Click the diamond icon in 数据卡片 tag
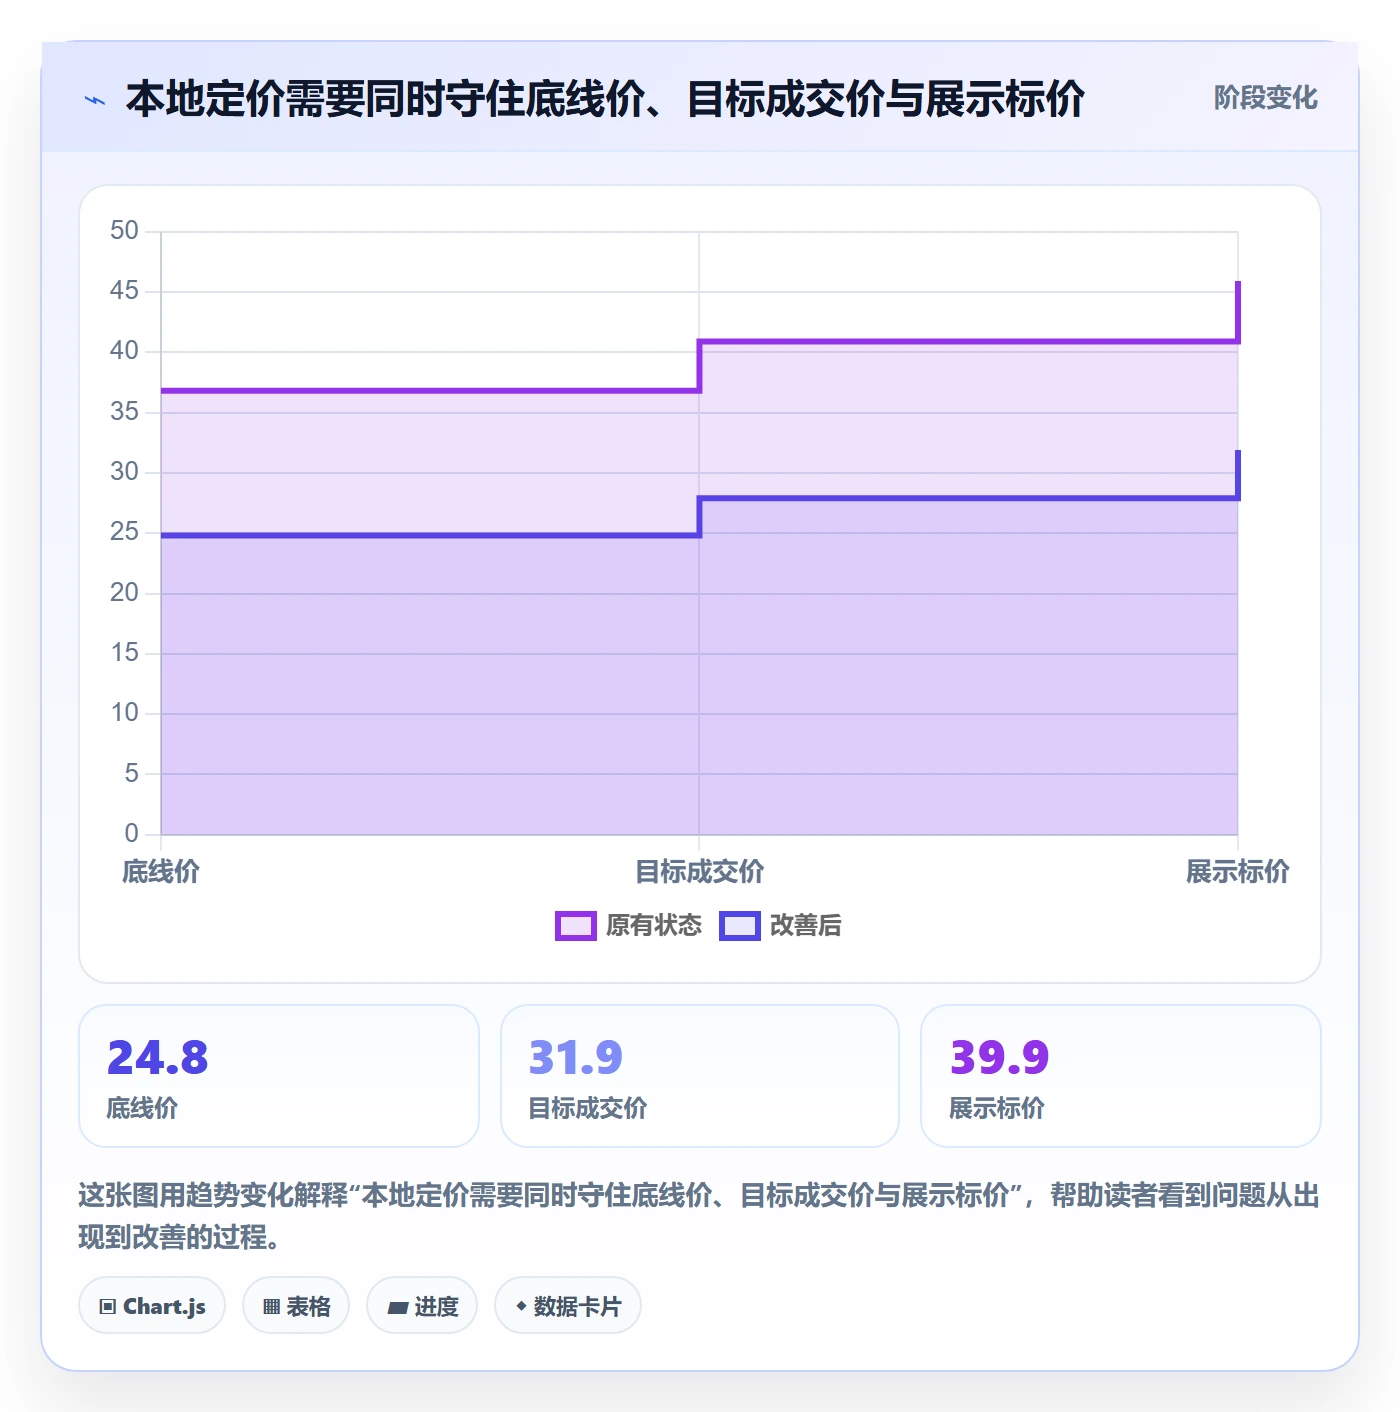This screenshot has width=1400, height=1412. pyautogui.click(x=521, y=1306)
